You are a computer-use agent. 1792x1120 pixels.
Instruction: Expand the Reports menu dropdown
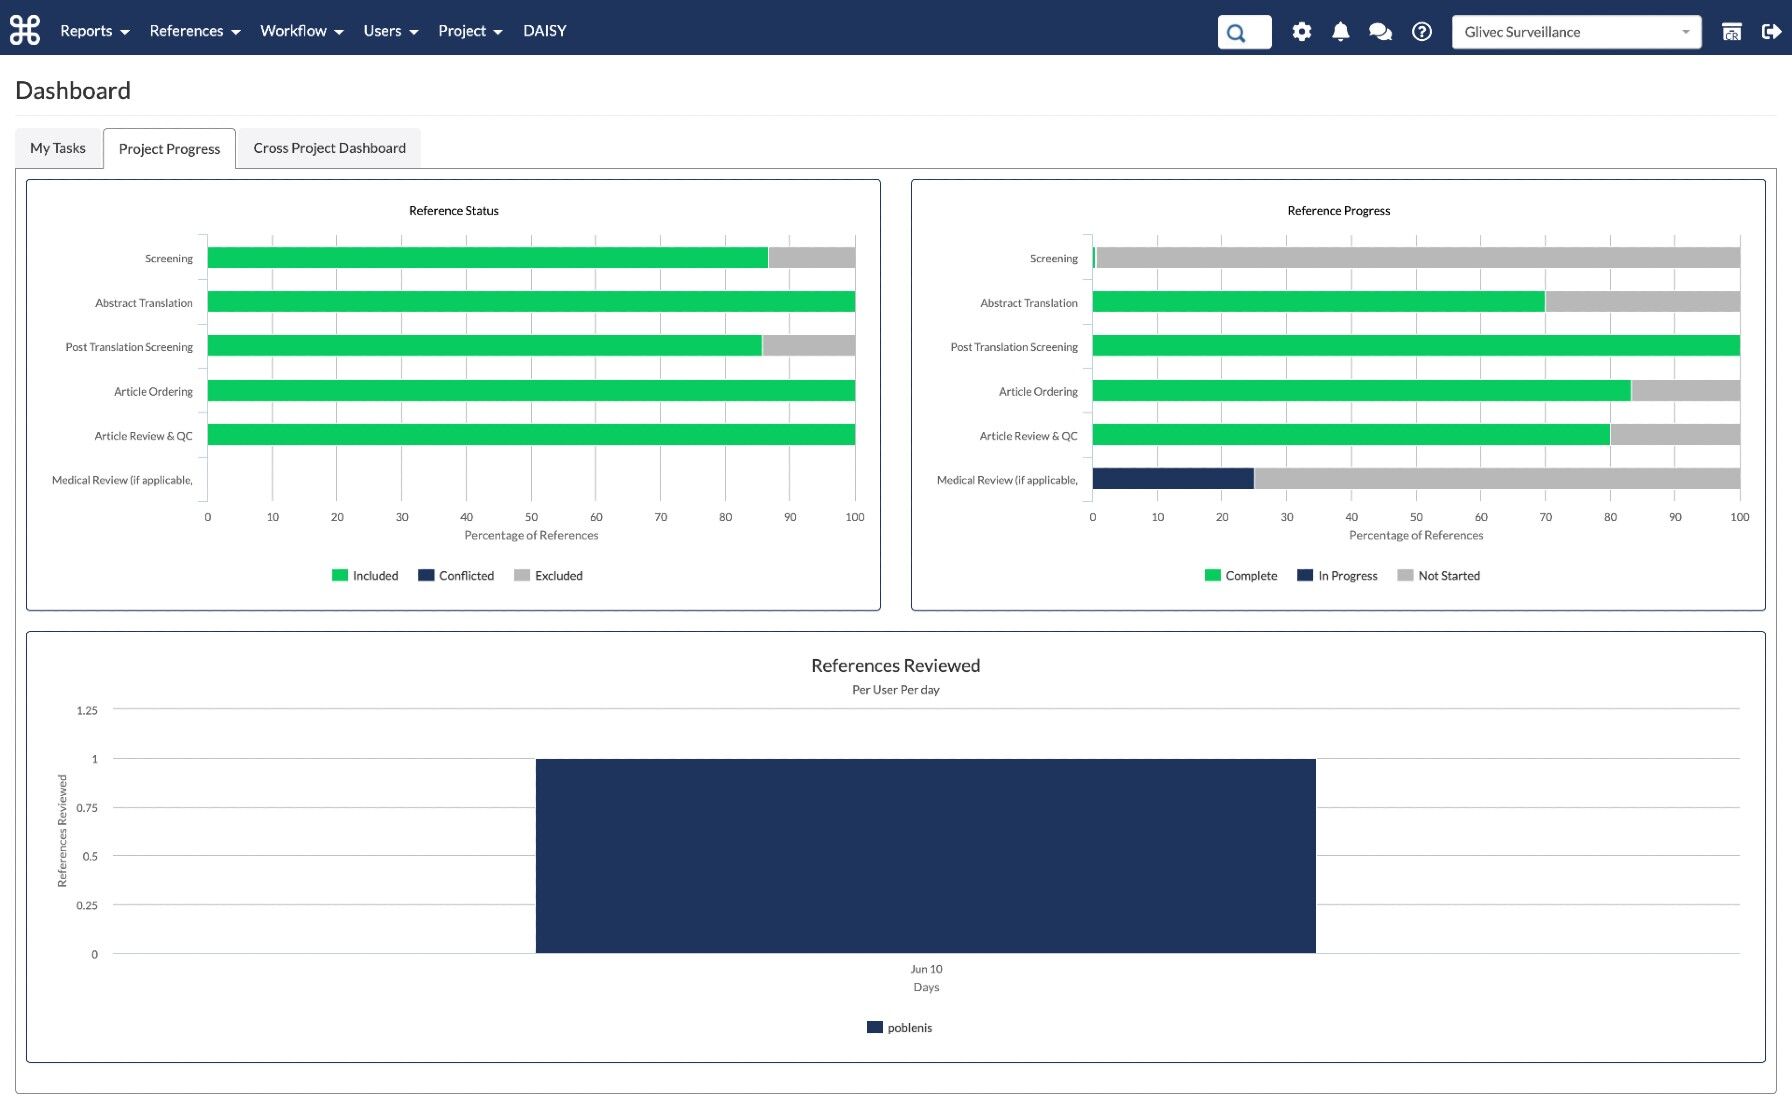click(x=95, y=31)
